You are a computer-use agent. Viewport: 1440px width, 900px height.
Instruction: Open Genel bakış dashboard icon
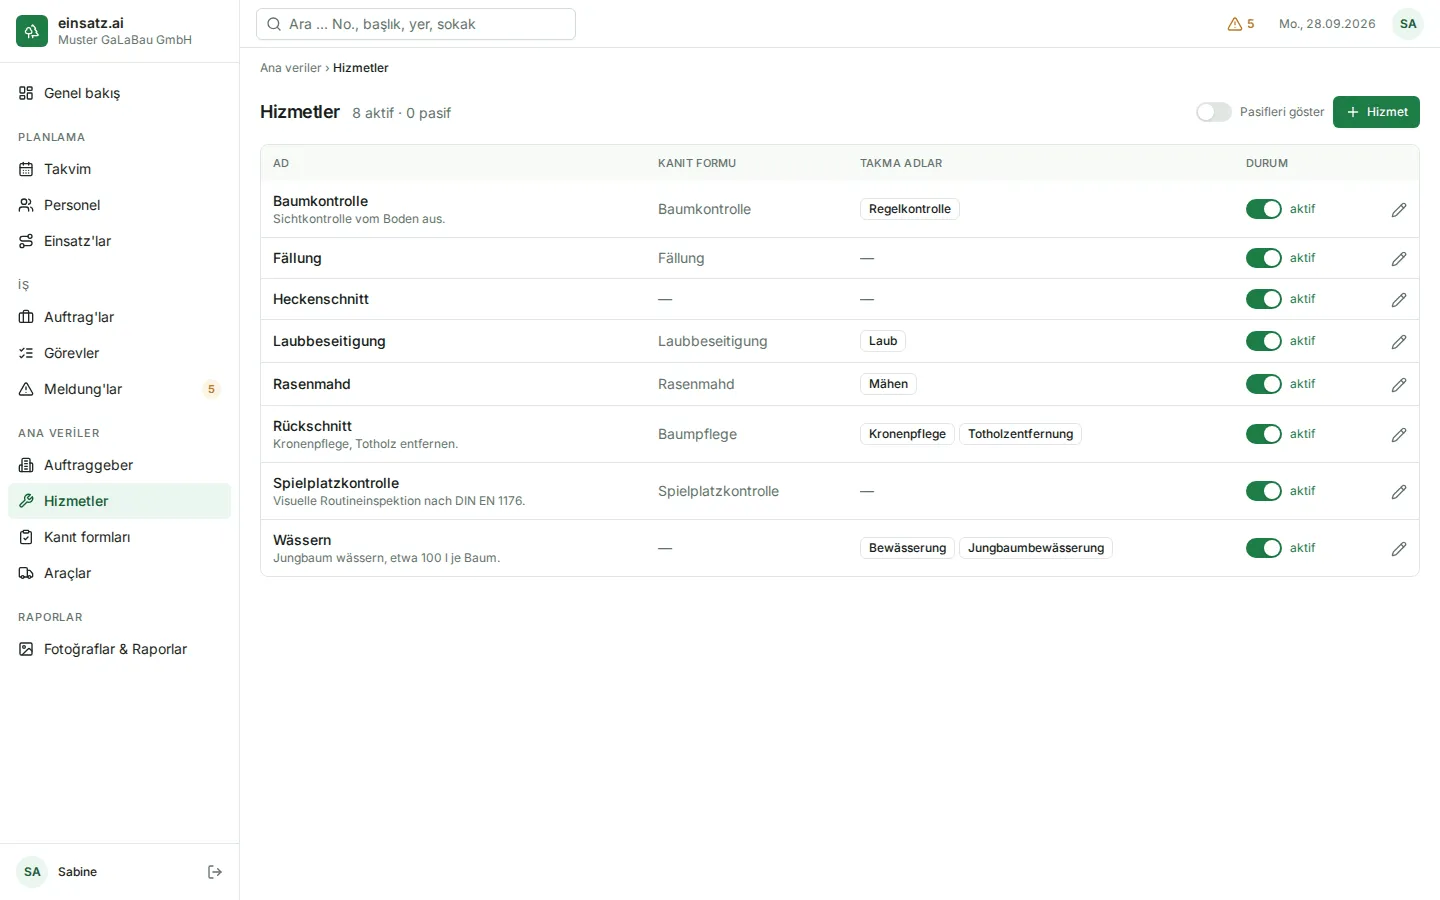[26, 93]
